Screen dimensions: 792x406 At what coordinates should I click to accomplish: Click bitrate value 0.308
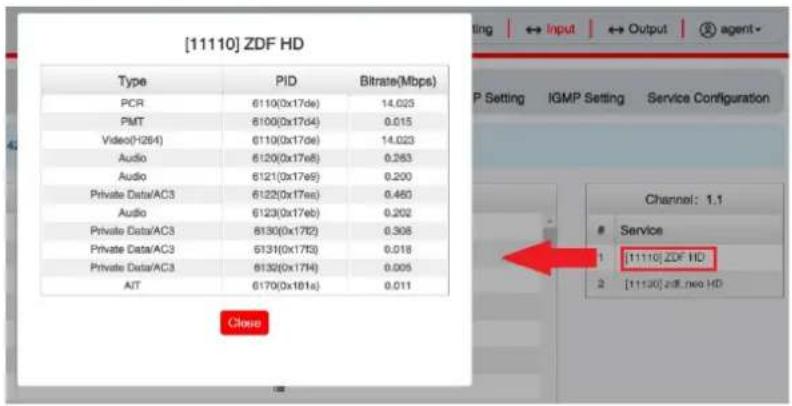pyautogui.click(x=398, y=231)
